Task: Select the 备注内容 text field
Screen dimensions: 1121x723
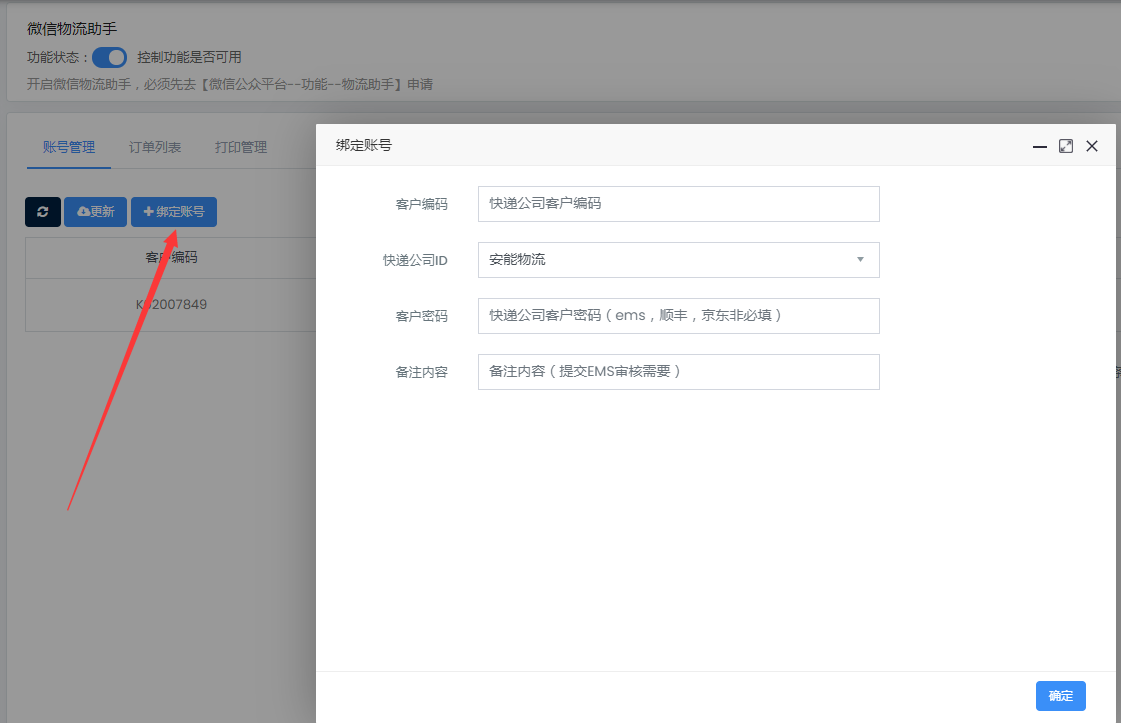Action: (678, 372)
